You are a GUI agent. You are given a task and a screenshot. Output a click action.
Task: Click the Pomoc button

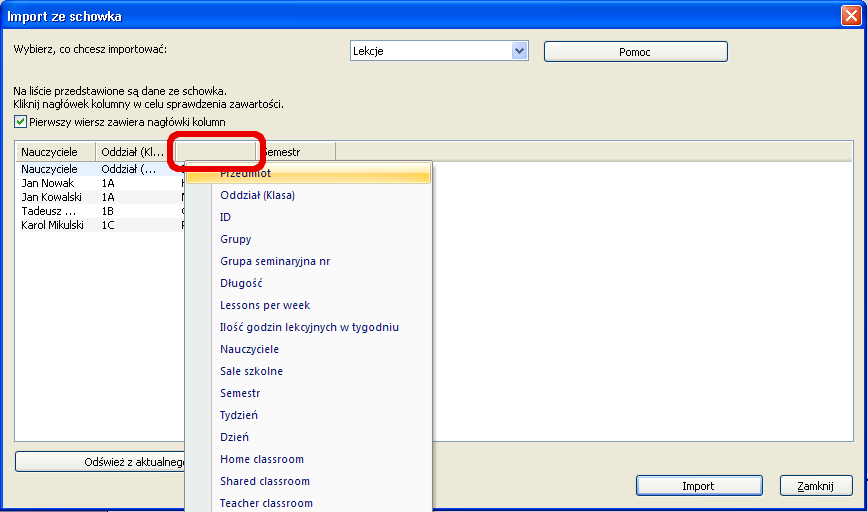(635, 51)
